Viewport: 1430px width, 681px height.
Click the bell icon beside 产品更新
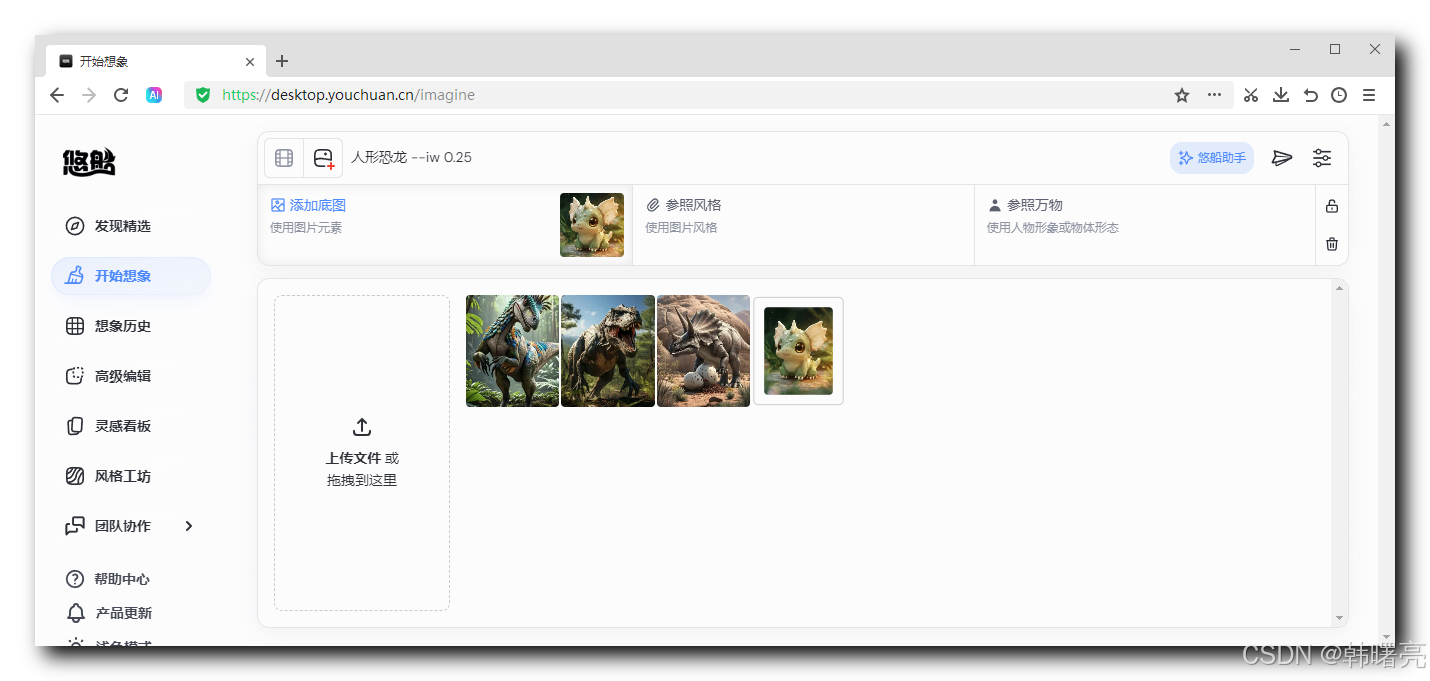click(75, 613)
